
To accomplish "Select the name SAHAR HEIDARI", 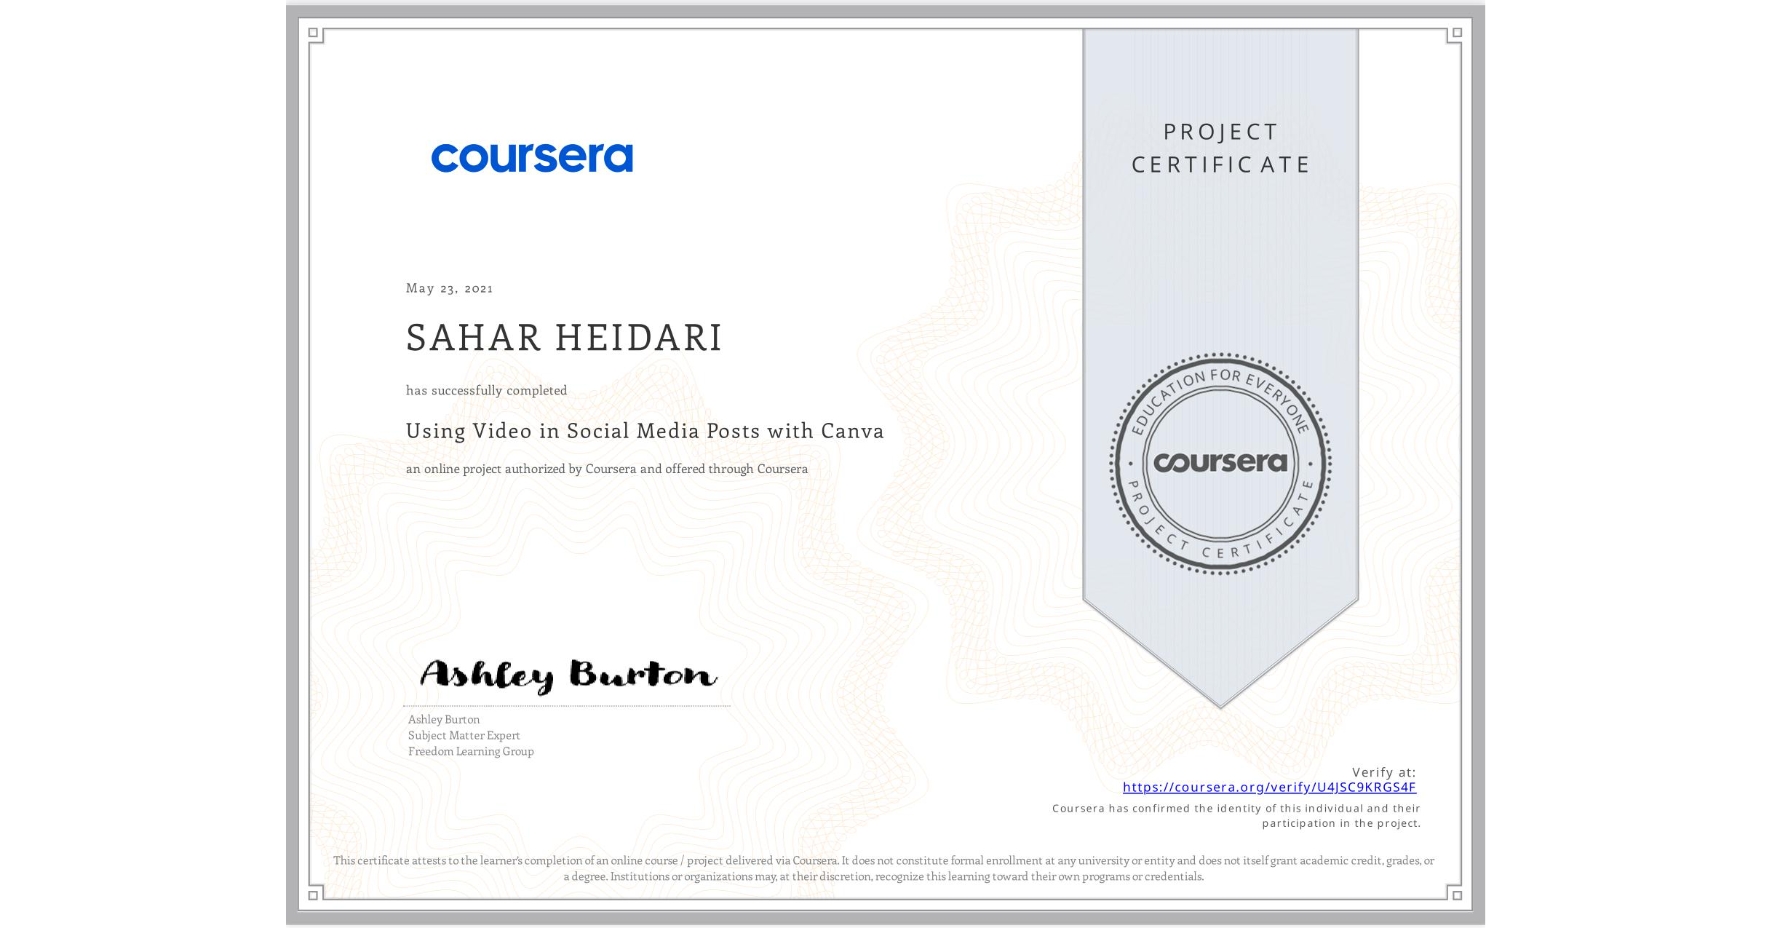I will (564, 338).
